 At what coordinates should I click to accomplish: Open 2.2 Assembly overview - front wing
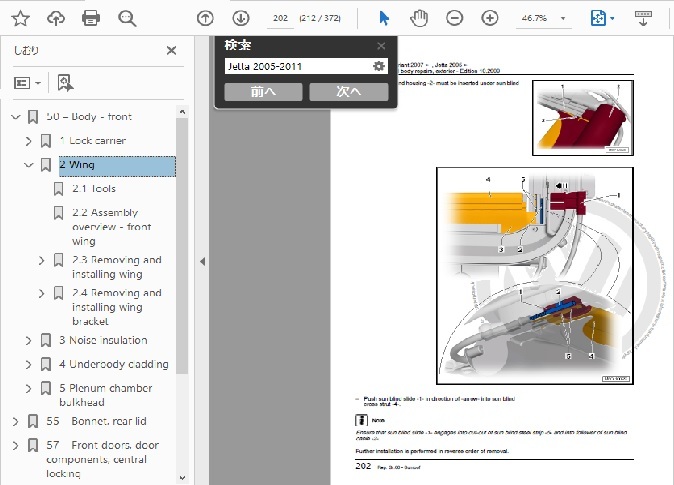tap(112, 227)
